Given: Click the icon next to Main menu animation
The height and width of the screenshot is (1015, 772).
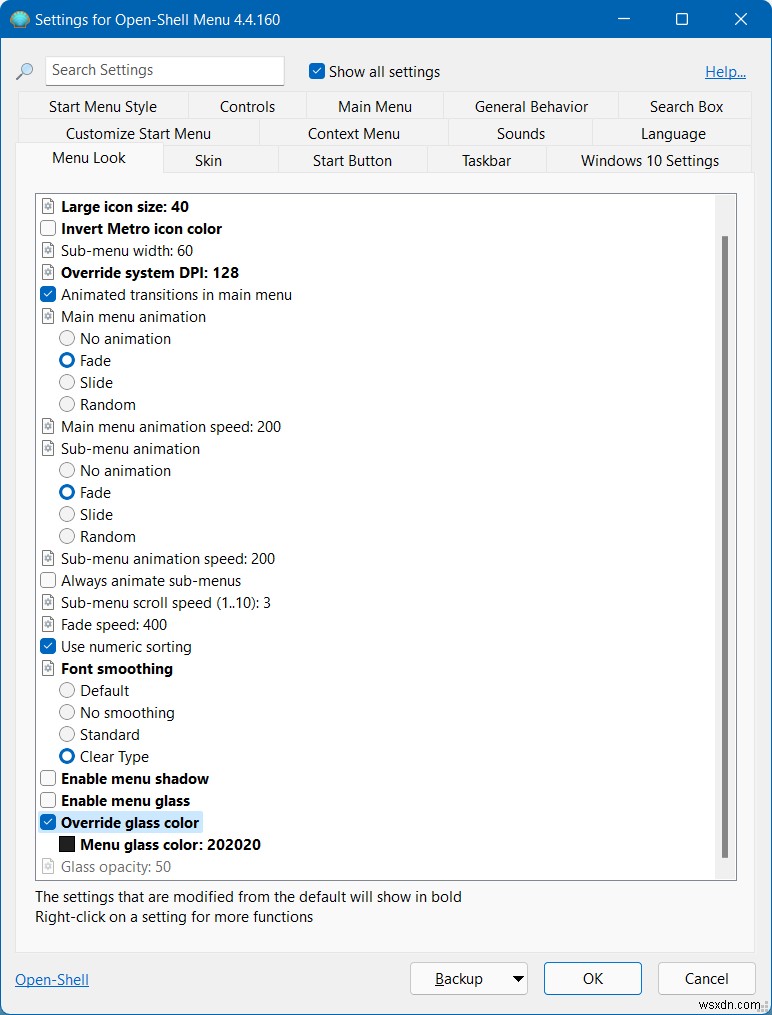Looking at the screenshot, I should tap(48, 317).
